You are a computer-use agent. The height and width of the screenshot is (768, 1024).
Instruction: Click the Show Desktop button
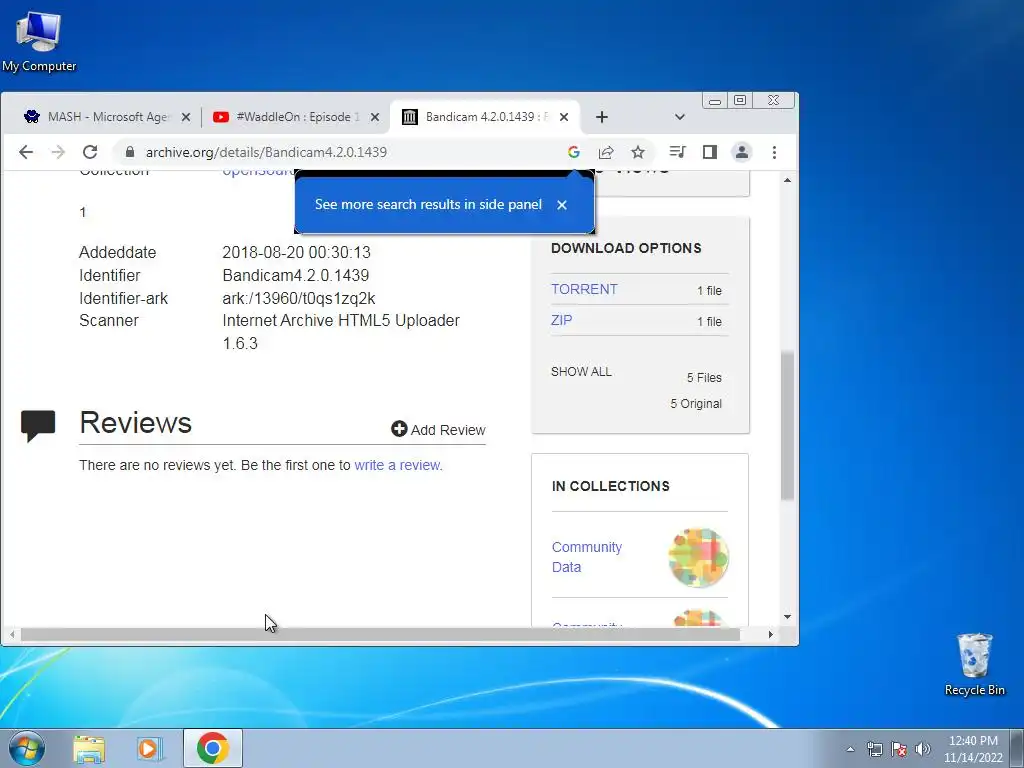1017,749
